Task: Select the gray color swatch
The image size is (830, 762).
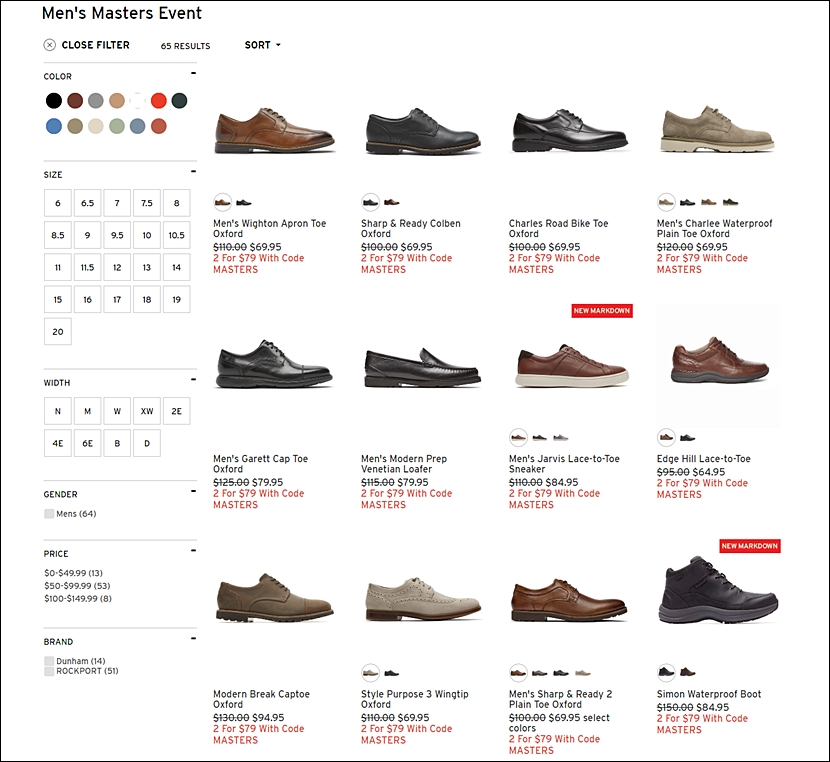Action: point(95,101)
